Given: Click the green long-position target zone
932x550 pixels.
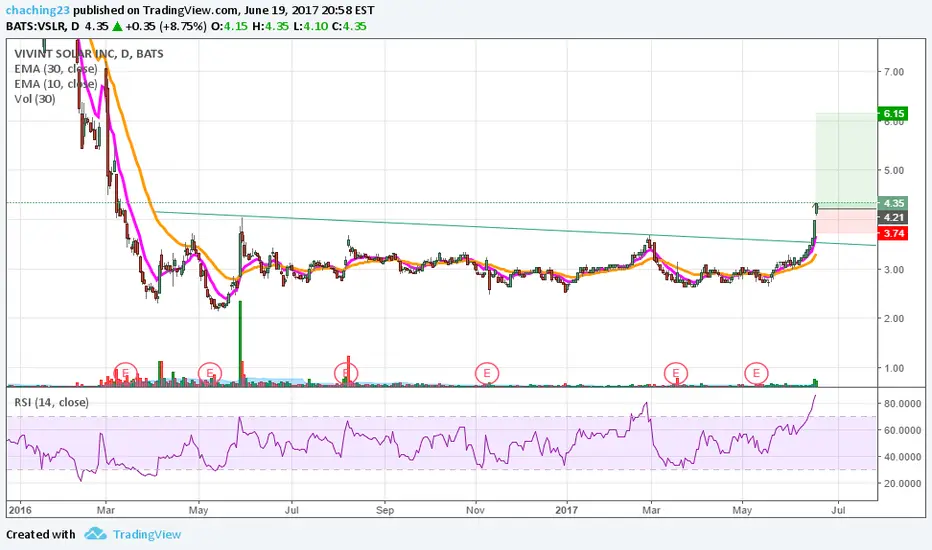Looking at the screenshot, I should click(846, 160).
